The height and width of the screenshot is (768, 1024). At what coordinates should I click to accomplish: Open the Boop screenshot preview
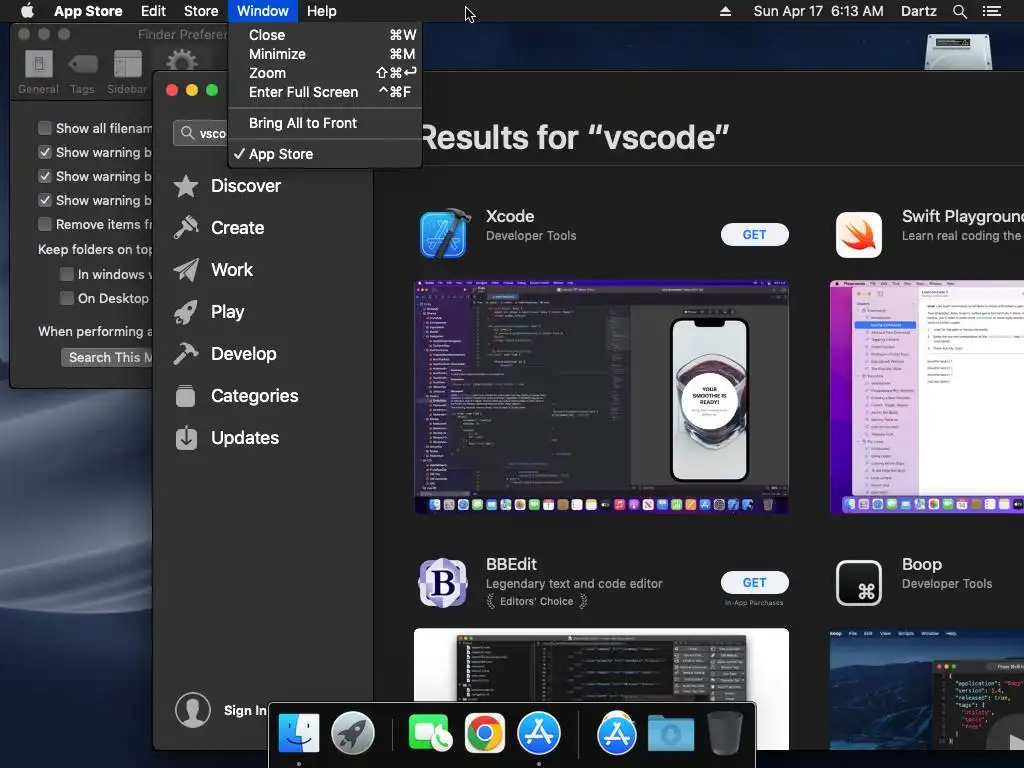927,689
